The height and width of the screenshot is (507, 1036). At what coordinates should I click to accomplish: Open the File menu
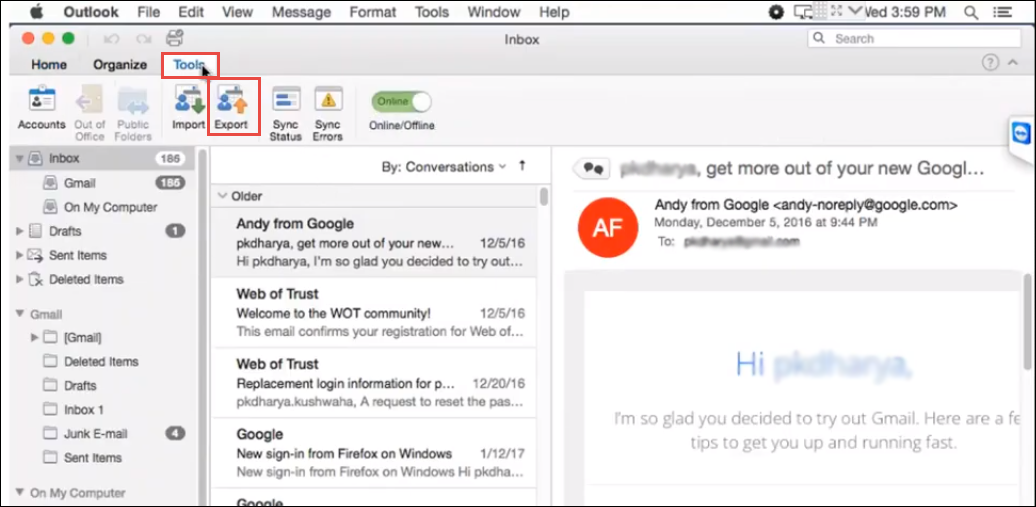pos(149,12)
